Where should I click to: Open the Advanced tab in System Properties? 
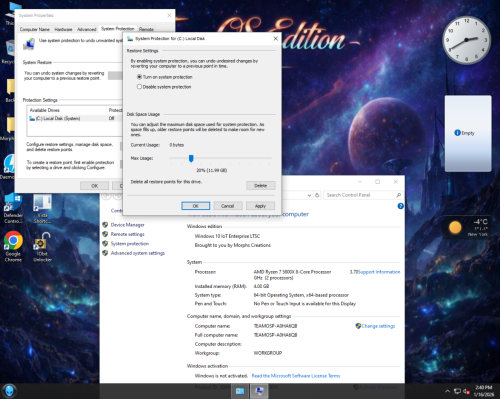click(x=87, y=29)
